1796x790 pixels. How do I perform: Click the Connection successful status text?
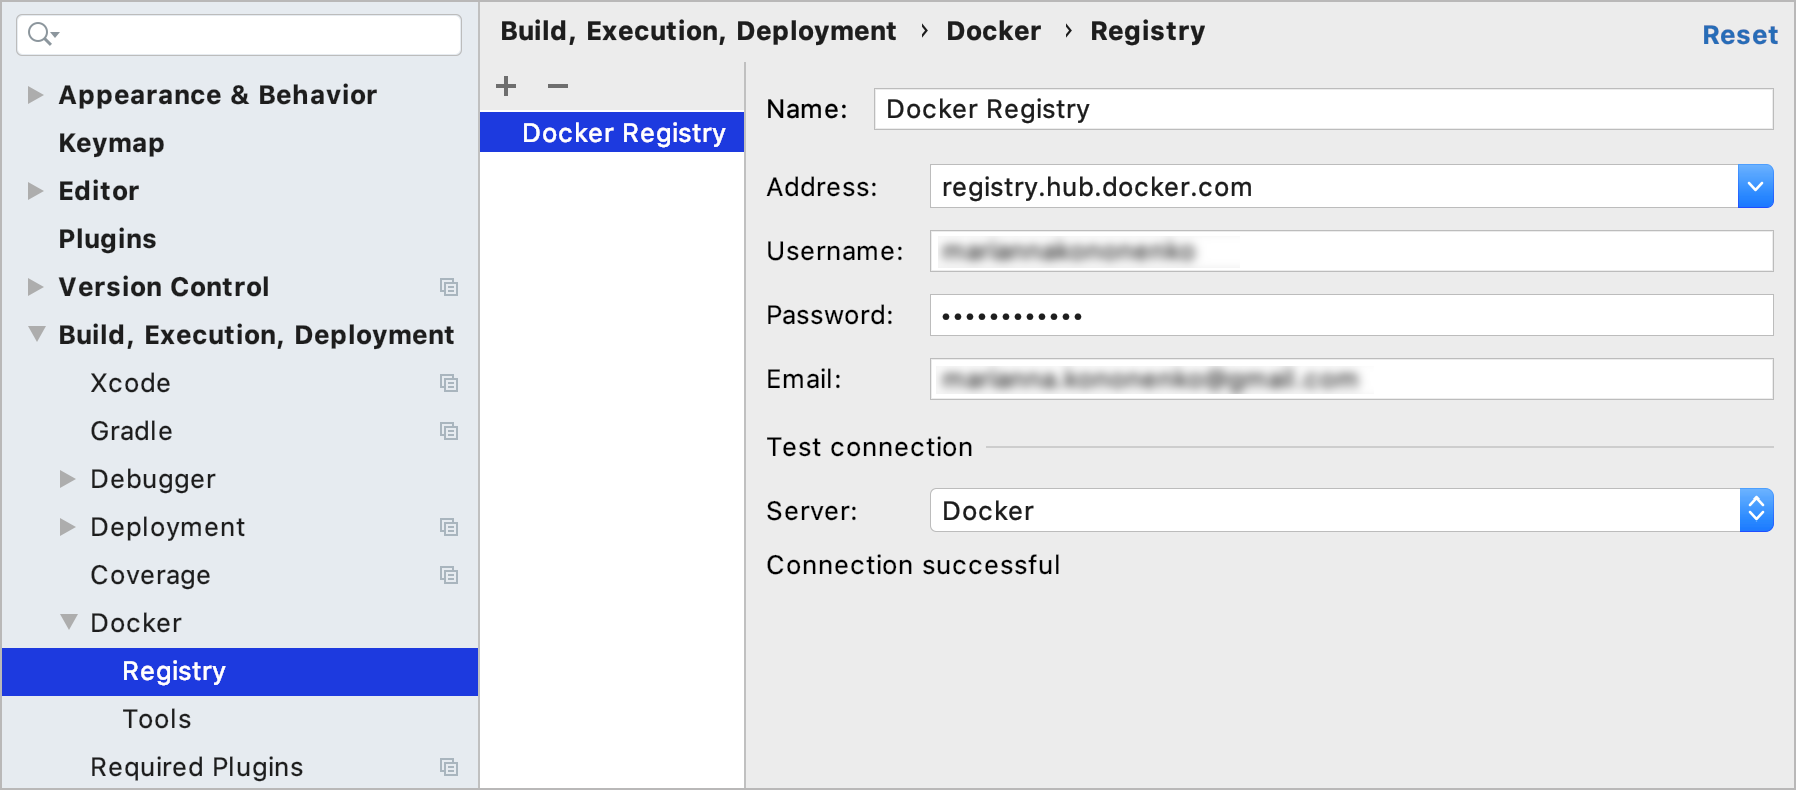click(x=913, y=565)
